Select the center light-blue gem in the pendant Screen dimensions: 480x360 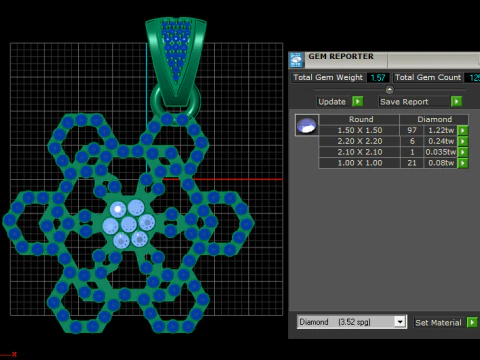pyautogui.click(x=129, y=224)
